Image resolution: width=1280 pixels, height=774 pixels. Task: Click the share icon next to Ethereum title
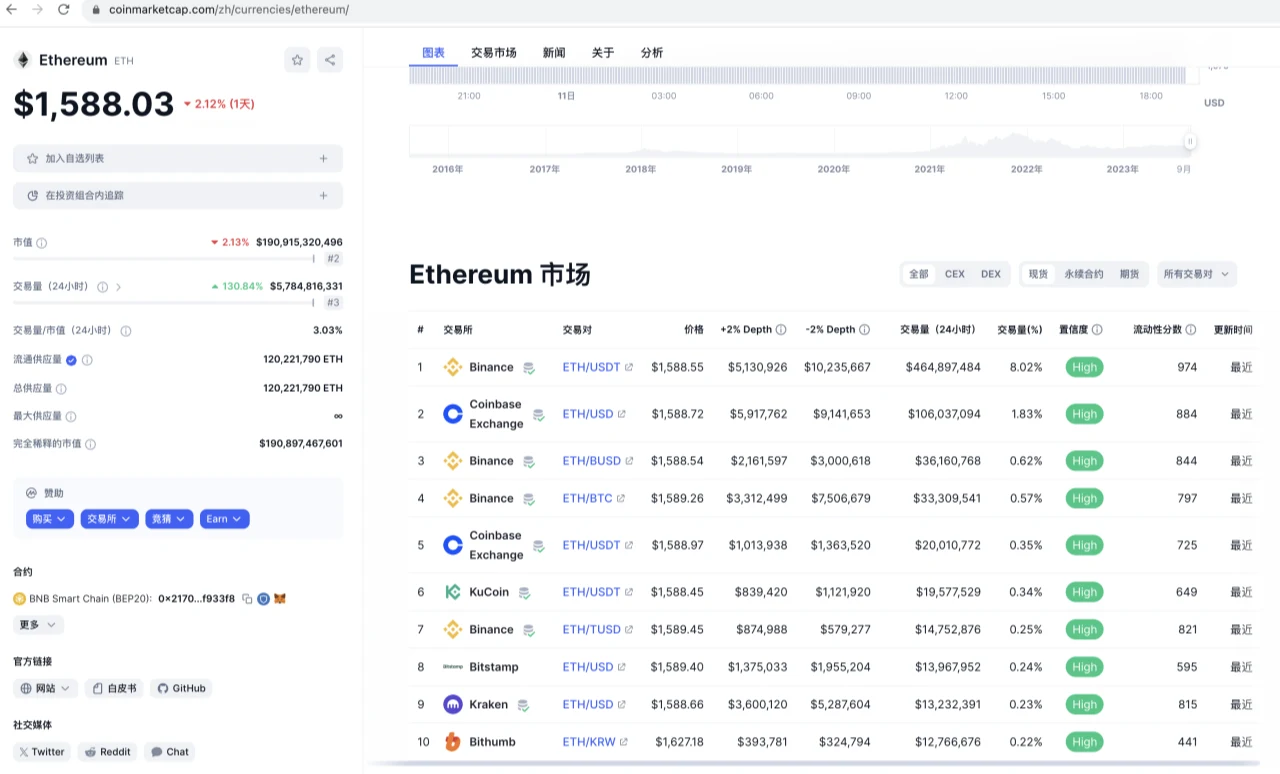click(x=330, y=60)
